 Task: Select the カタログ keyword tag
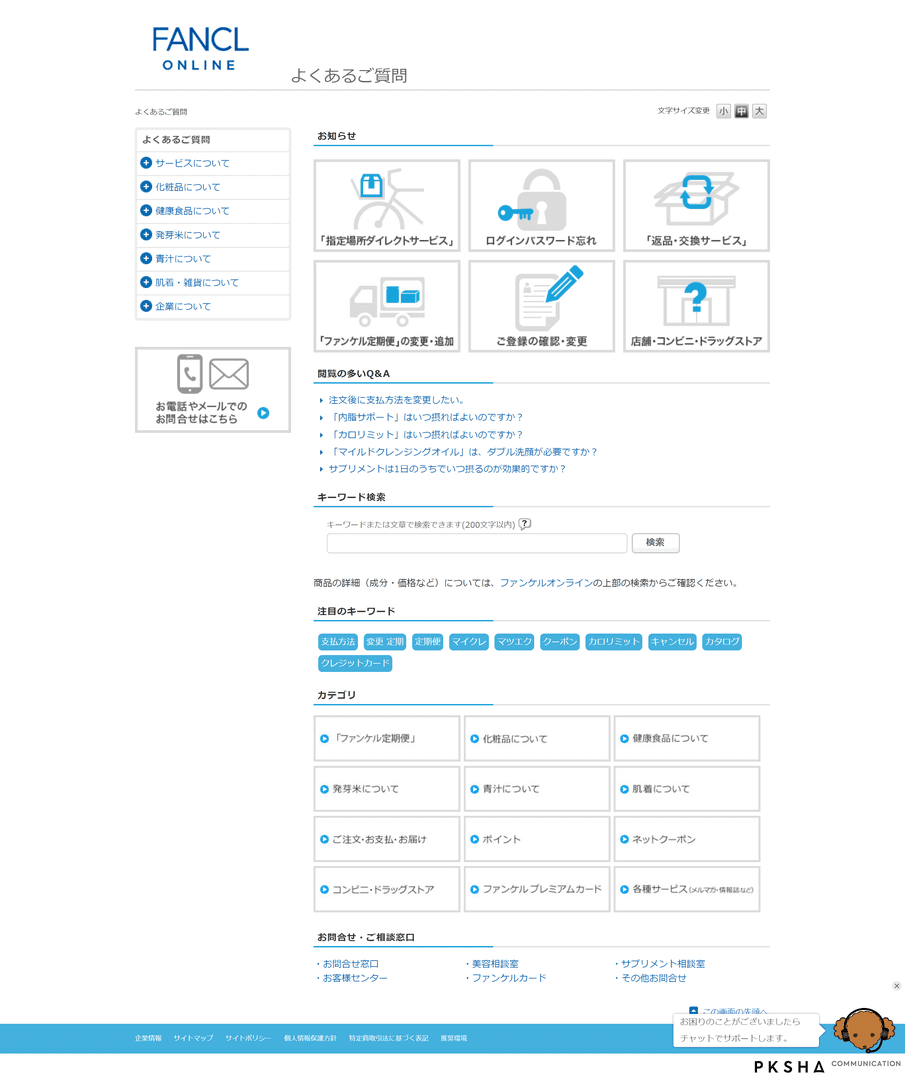722,642
